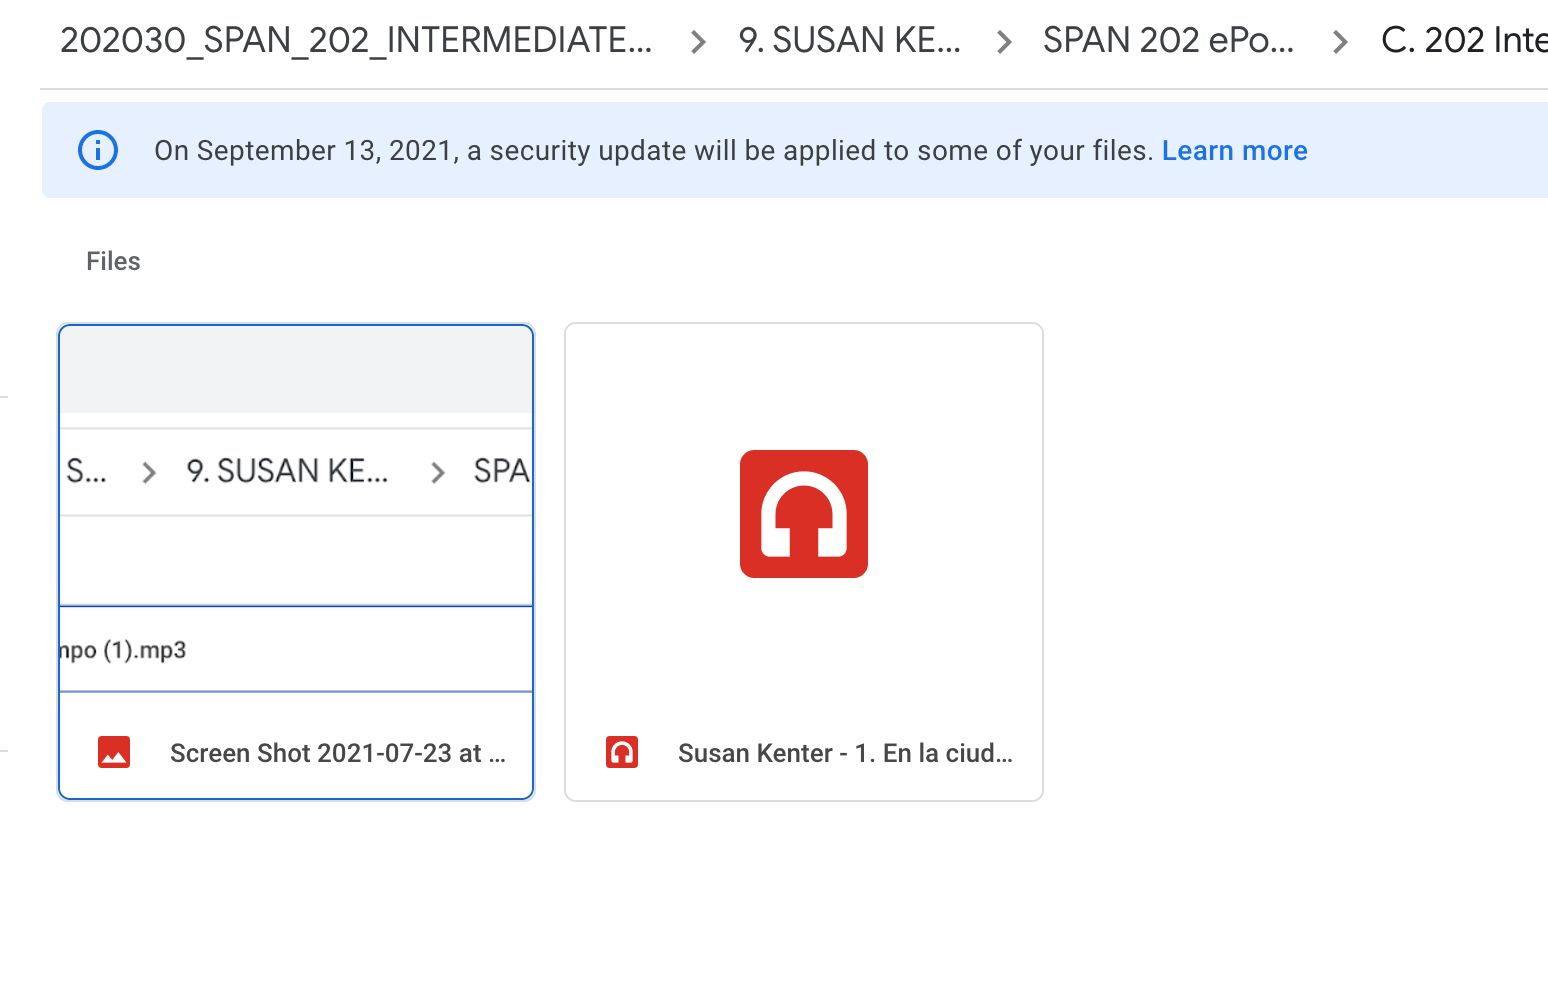Select the Susan Kenter - 1. En la ciud... file
This screenshot has height=988, width=1548.
(x=845, y=753)
